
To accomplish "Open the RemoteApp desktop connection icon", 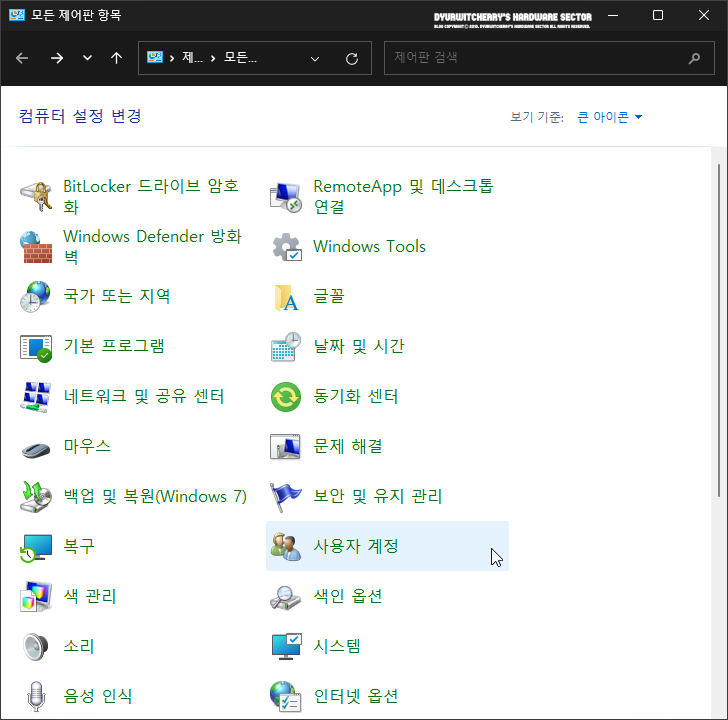I will coord(286,198).
